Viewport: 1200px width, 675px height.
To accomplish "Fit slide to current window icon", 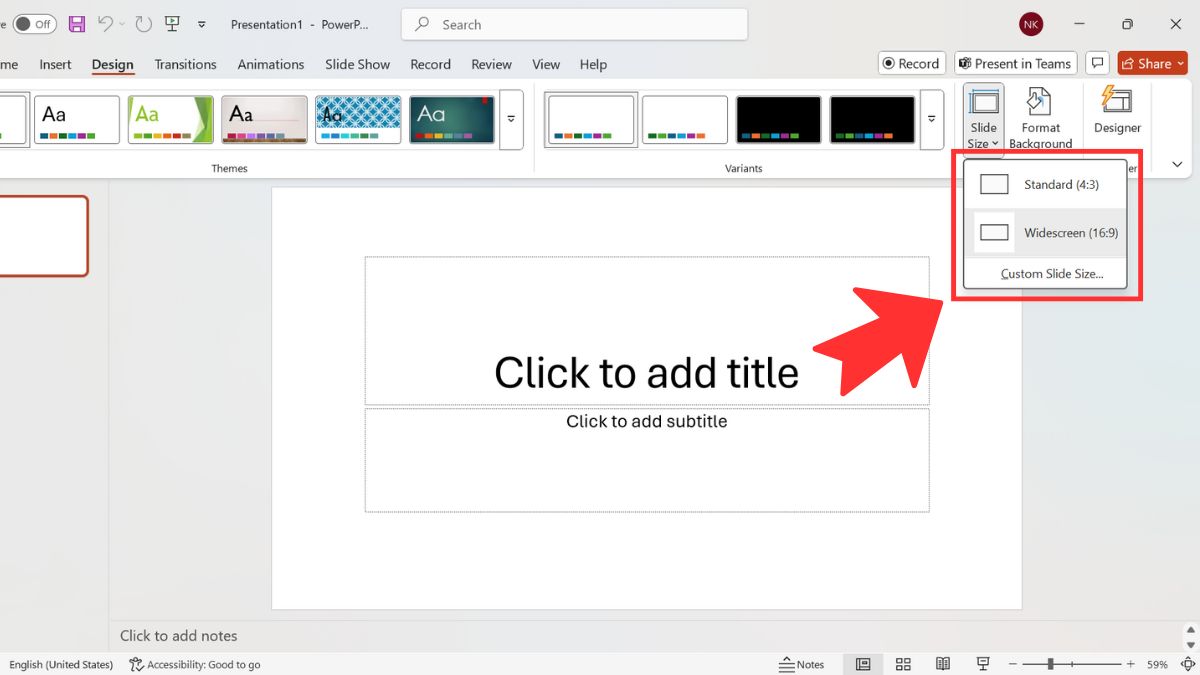I will (x=1187, y=664).
